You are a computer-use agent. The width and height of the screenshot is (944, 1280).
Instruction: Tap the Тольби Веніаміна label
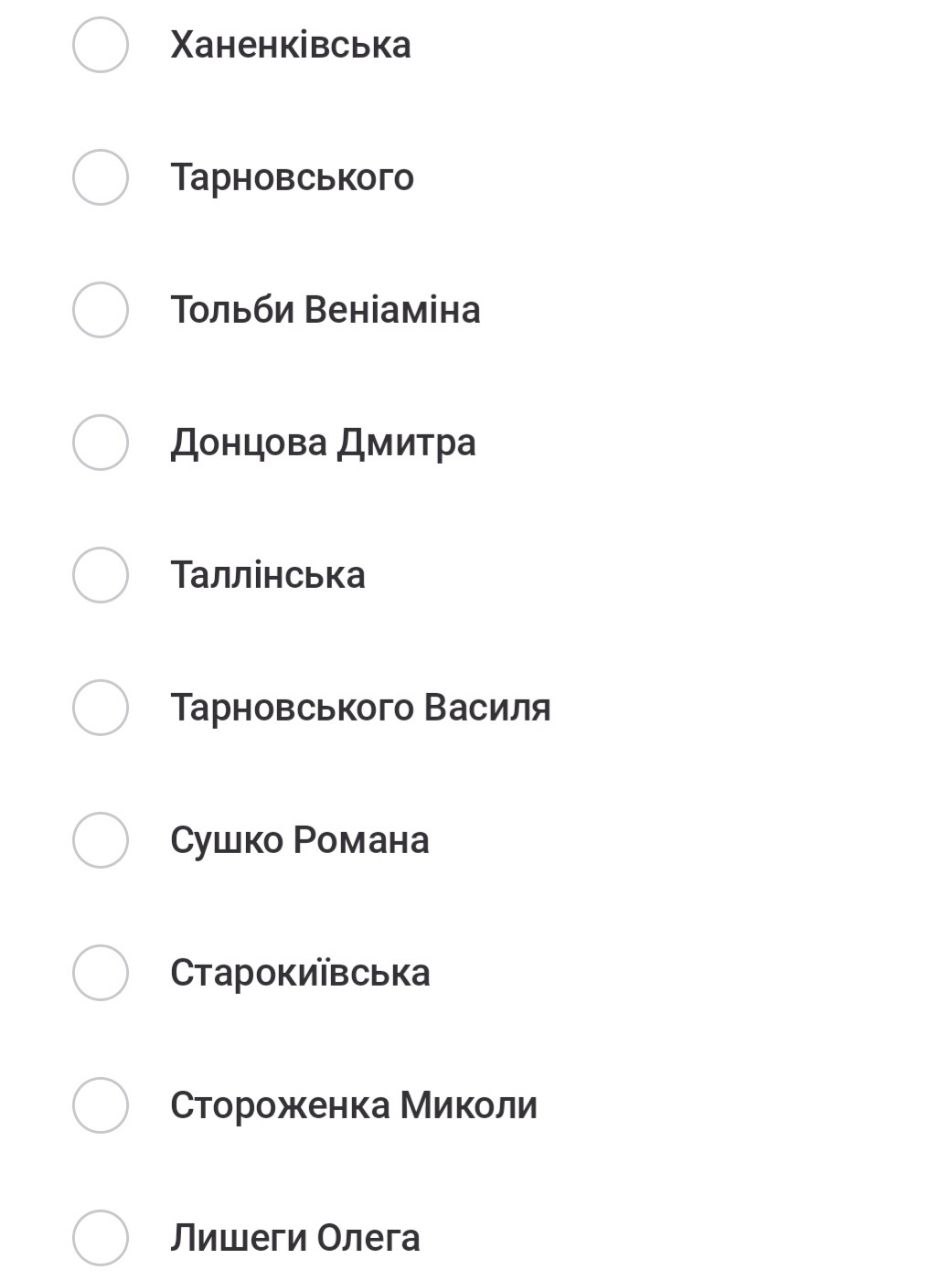pos(325,310)
